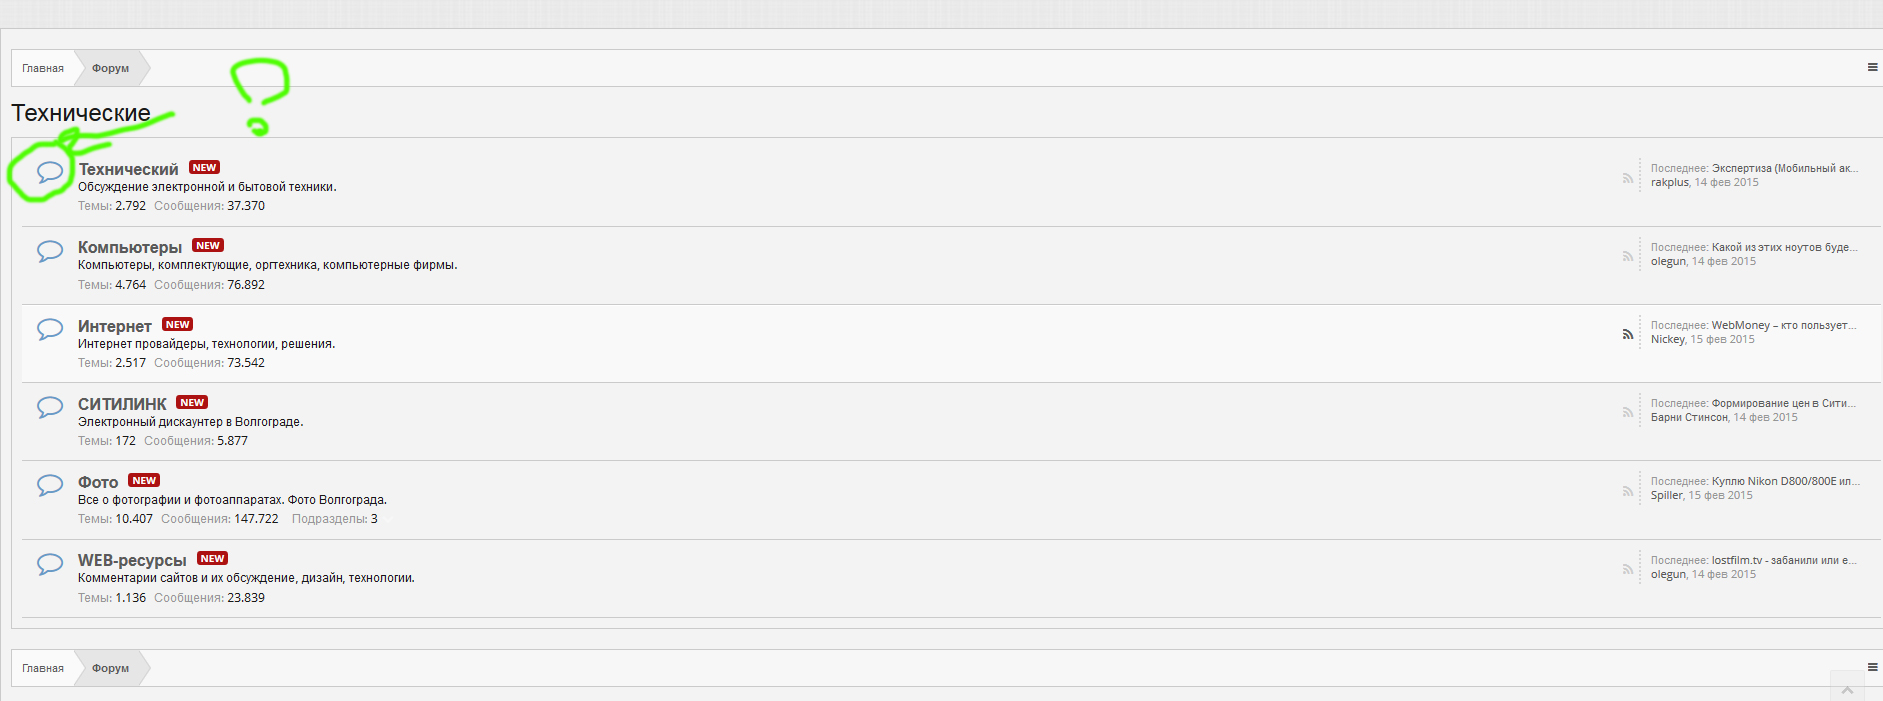Click the speech bubble icon beside WEB-ресурсы
This screenshot has width=1883, height=701.
point(50,563)
